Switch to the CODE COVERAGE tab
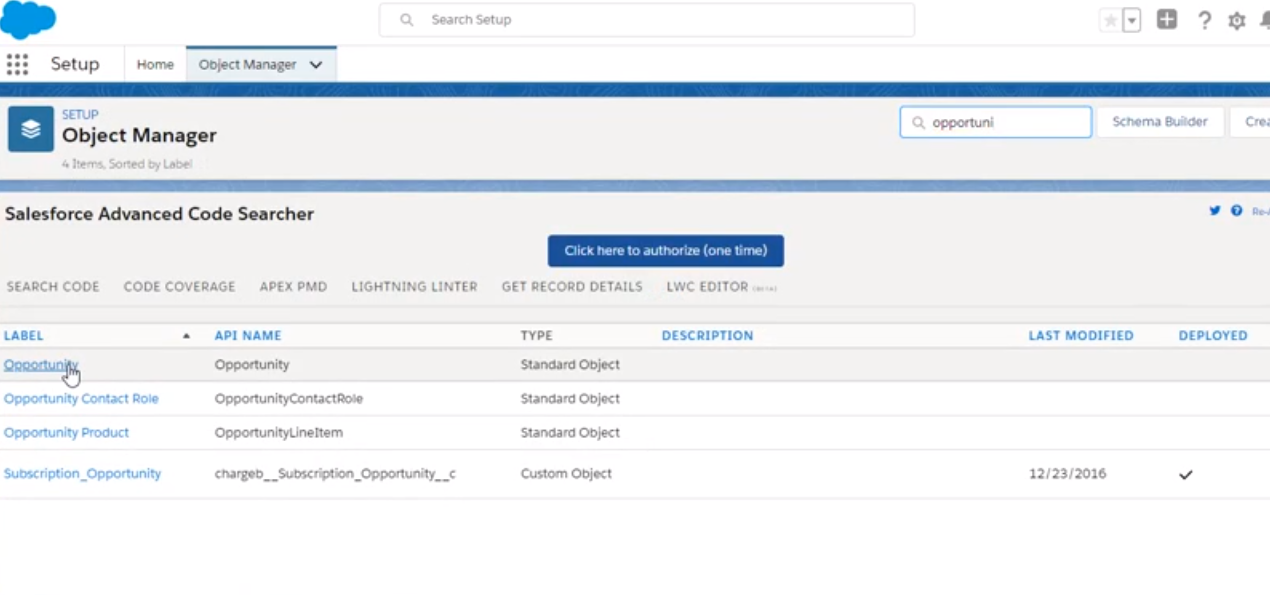Viewport: 1270px width, 595px height. point(179,287)
